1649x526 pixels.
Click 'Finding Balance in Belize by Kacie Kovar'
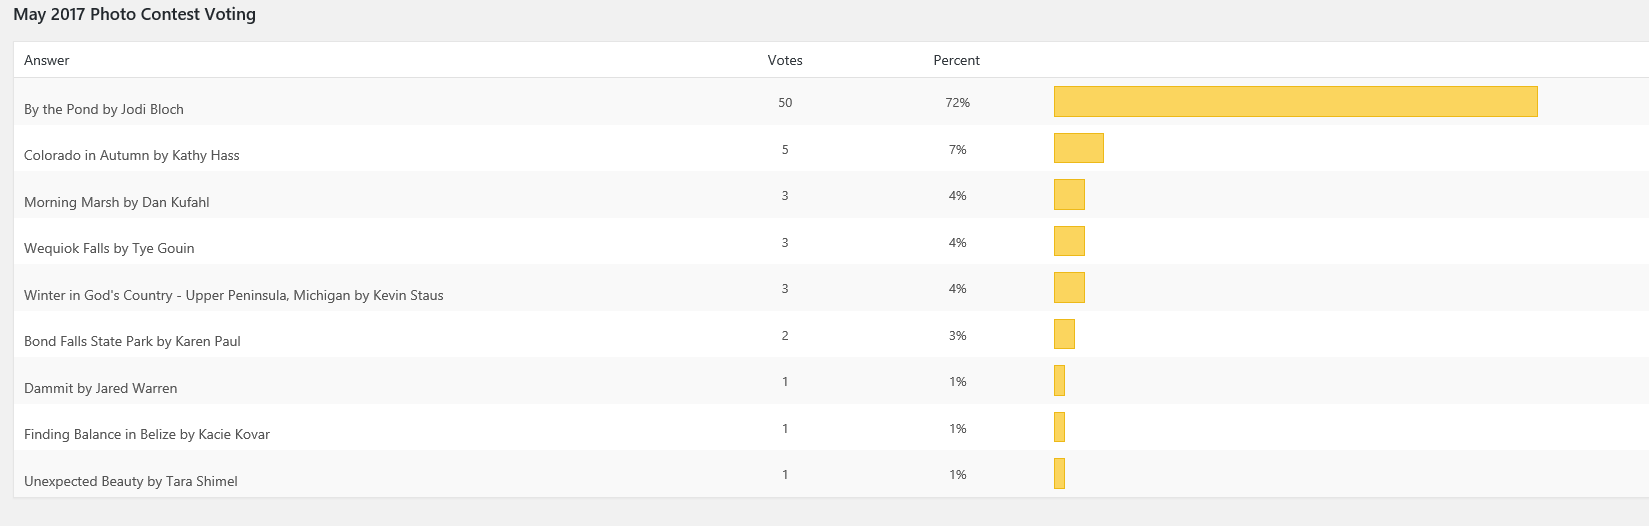(x=147, y=434)
